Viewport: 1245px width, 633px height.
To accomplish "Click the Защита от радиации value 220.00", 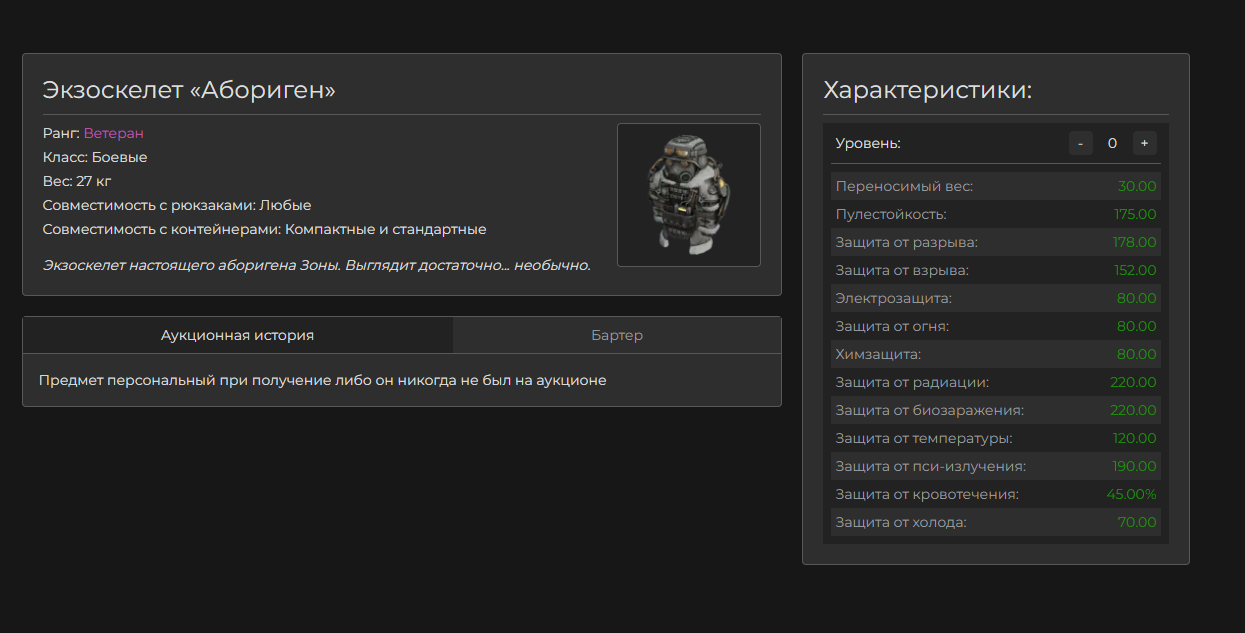I will [x=1134, y=382].
